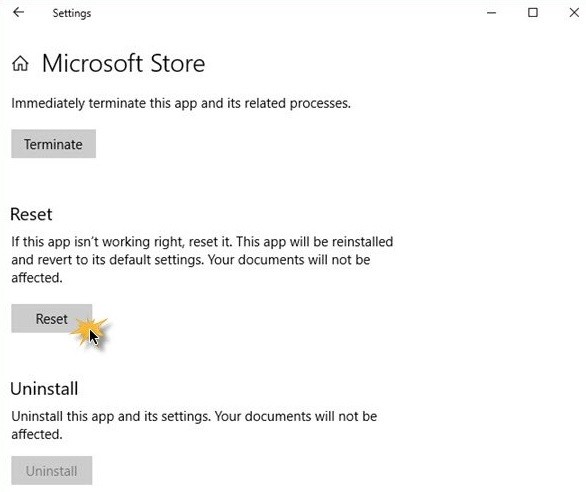586x492 pixels.
Task: Terminate the Microsoft Store app
Action: (53, 144)
